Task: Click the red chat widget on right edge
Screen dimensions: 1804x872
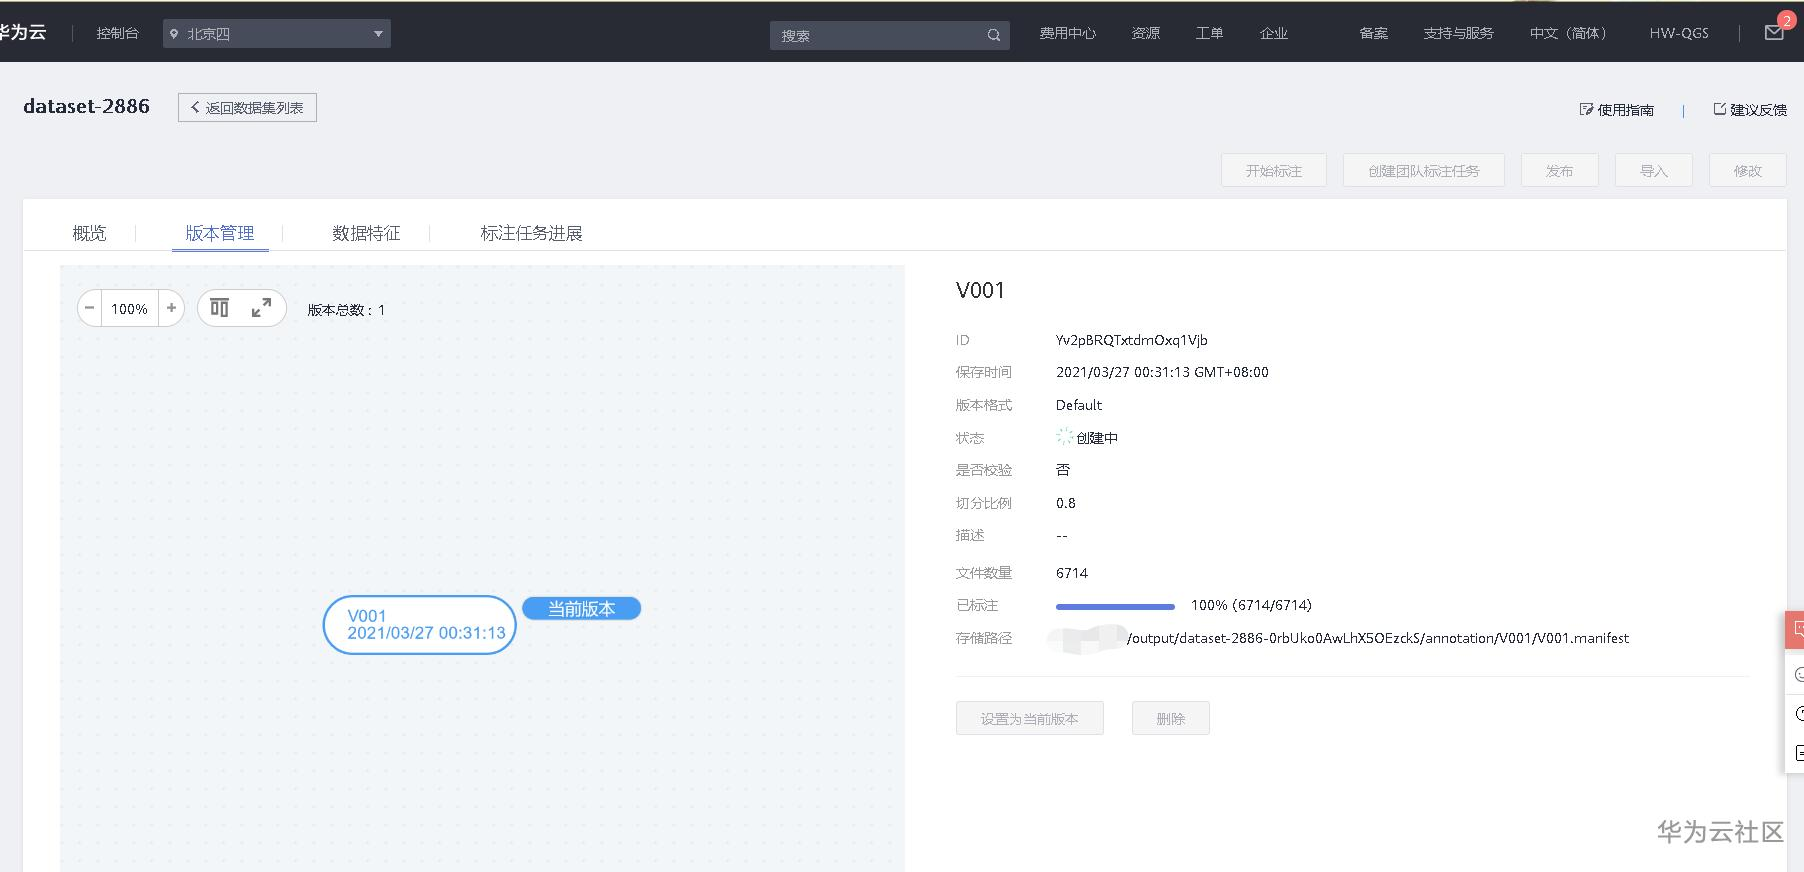Action: coord(1795,630)
